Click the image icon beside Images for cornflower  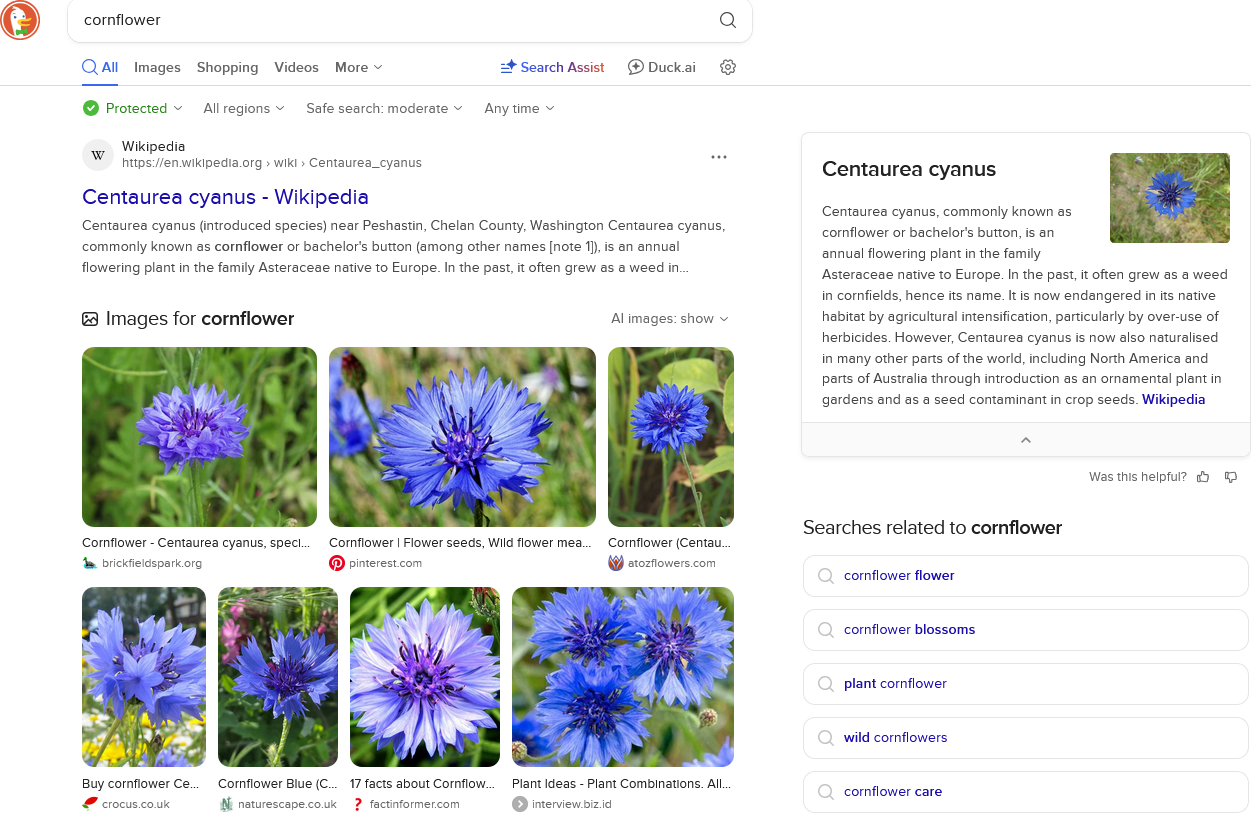[90, 319]
